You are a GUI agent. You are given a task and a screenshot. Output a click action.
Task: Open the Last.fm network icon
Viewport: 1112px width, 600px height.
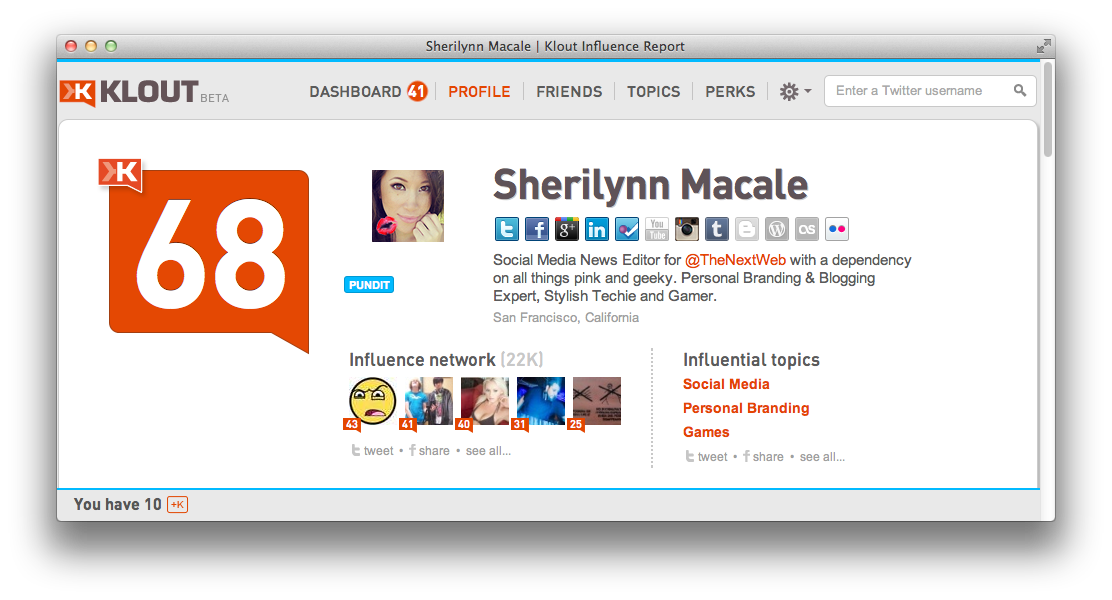click(806, 229)
